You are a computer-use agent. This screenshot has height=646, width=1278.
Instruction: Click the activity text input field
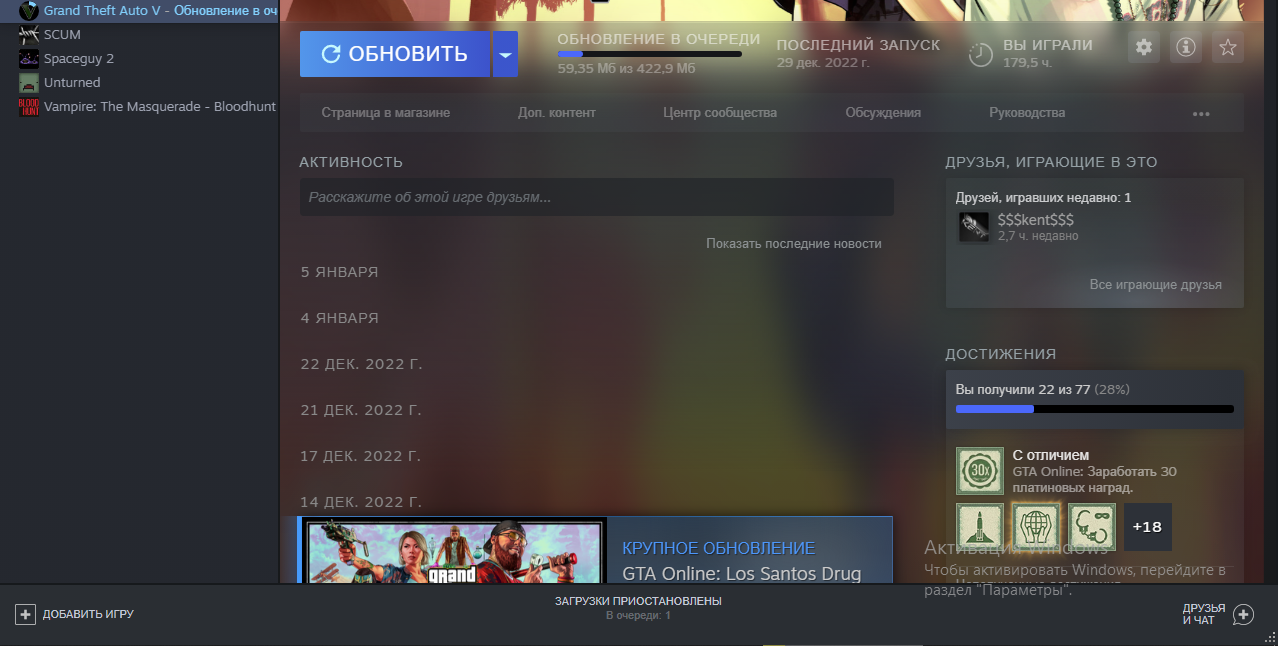coord(596,197)
